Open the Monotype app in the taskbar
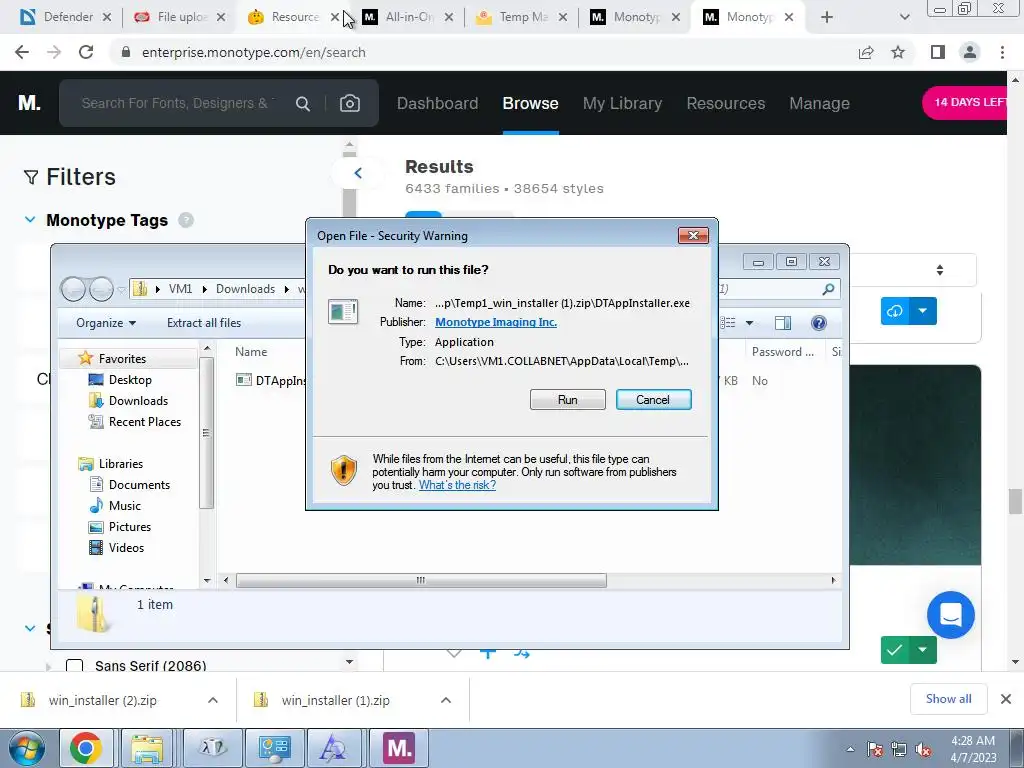This screenshot has width=1024, height=768. pyautogui.click(x=399, y=748)
